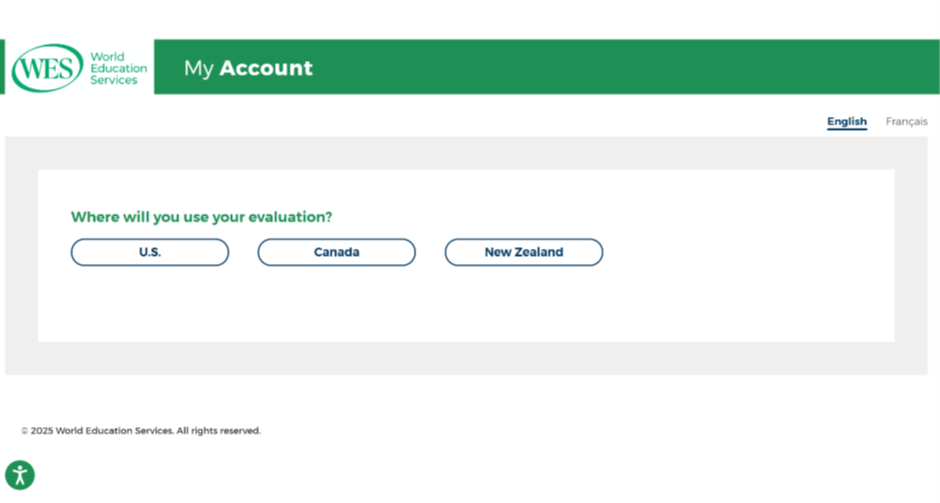Click the gray panel around the white card
The image size is (940, 503).
click(466, 359)
